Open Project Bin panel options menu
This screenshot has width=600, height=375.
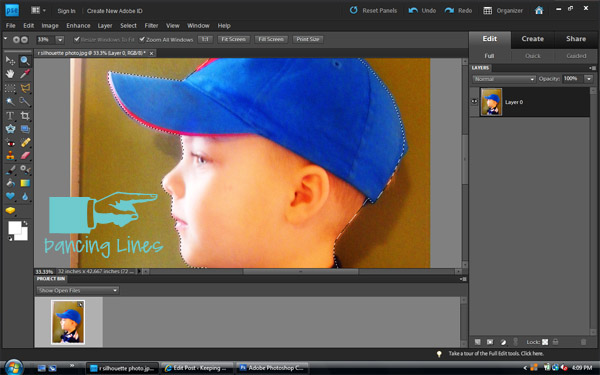463,279
